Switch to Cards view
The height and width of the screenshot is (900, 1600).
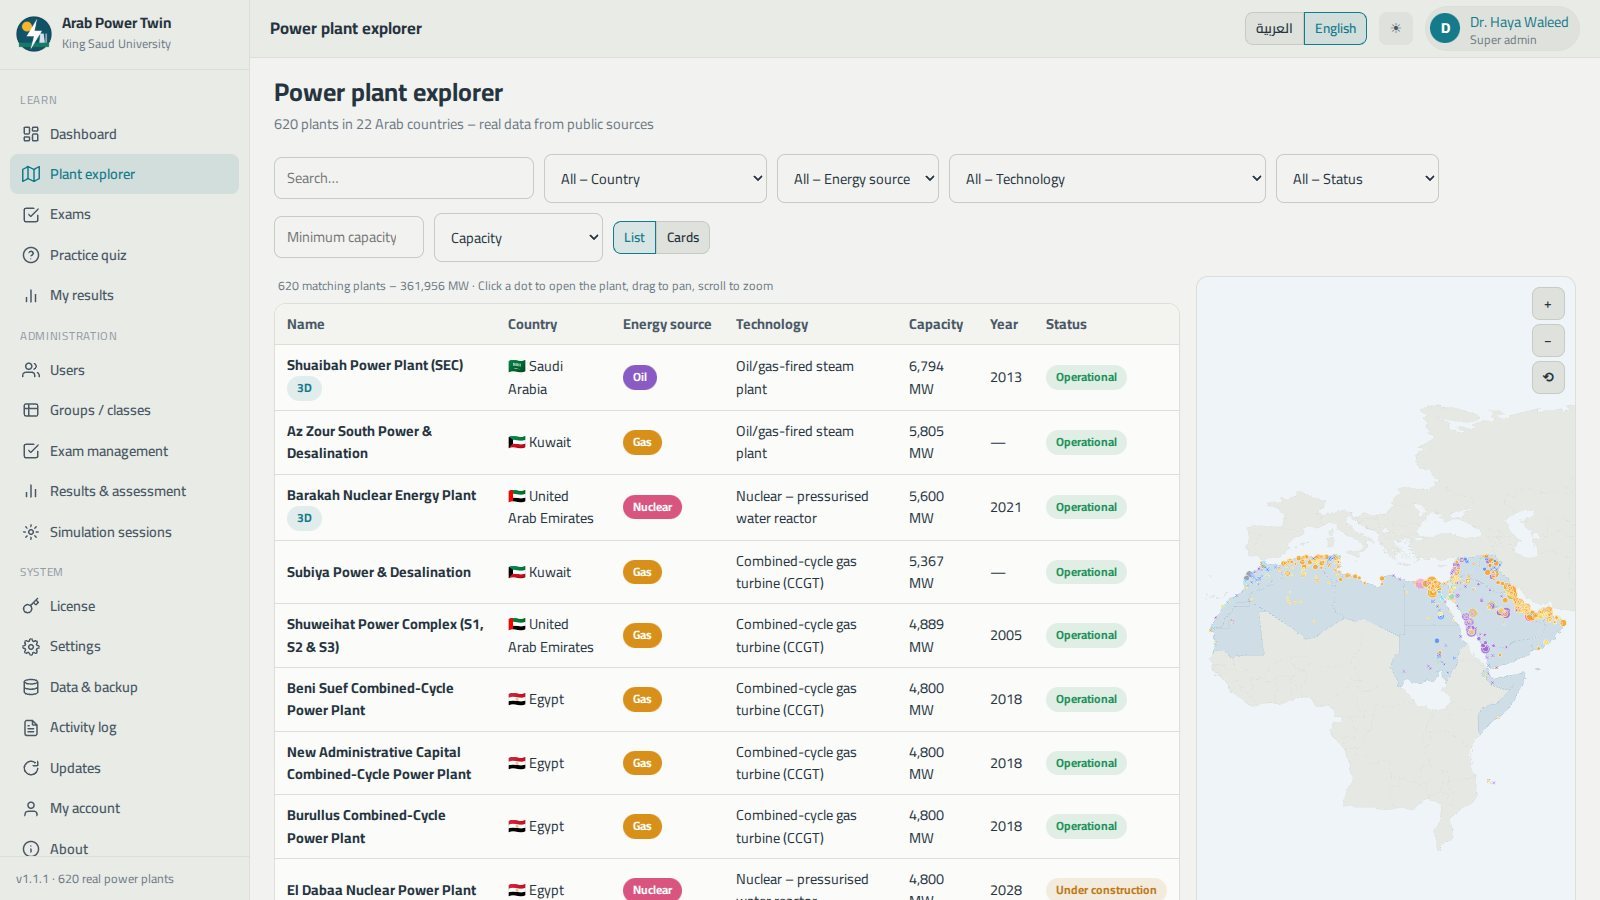(x=683, y=237)
